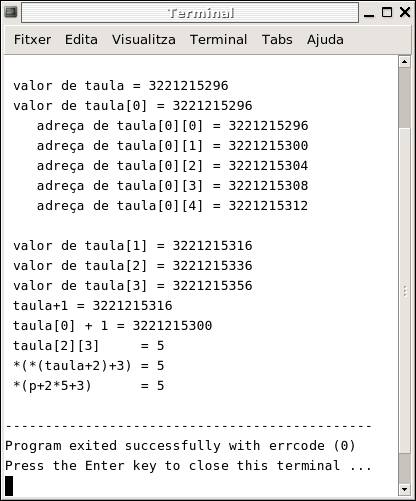Click the scrollbar down arrow

[x=405, y=489]
